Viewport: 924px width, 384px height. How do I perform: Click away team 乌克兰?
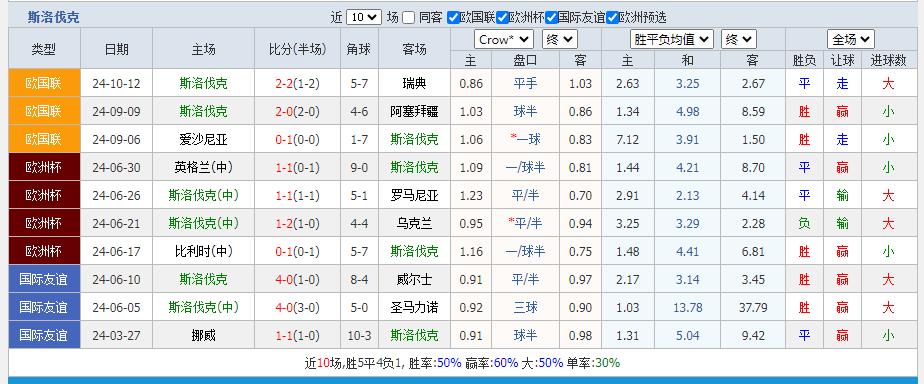coord(414,224)
